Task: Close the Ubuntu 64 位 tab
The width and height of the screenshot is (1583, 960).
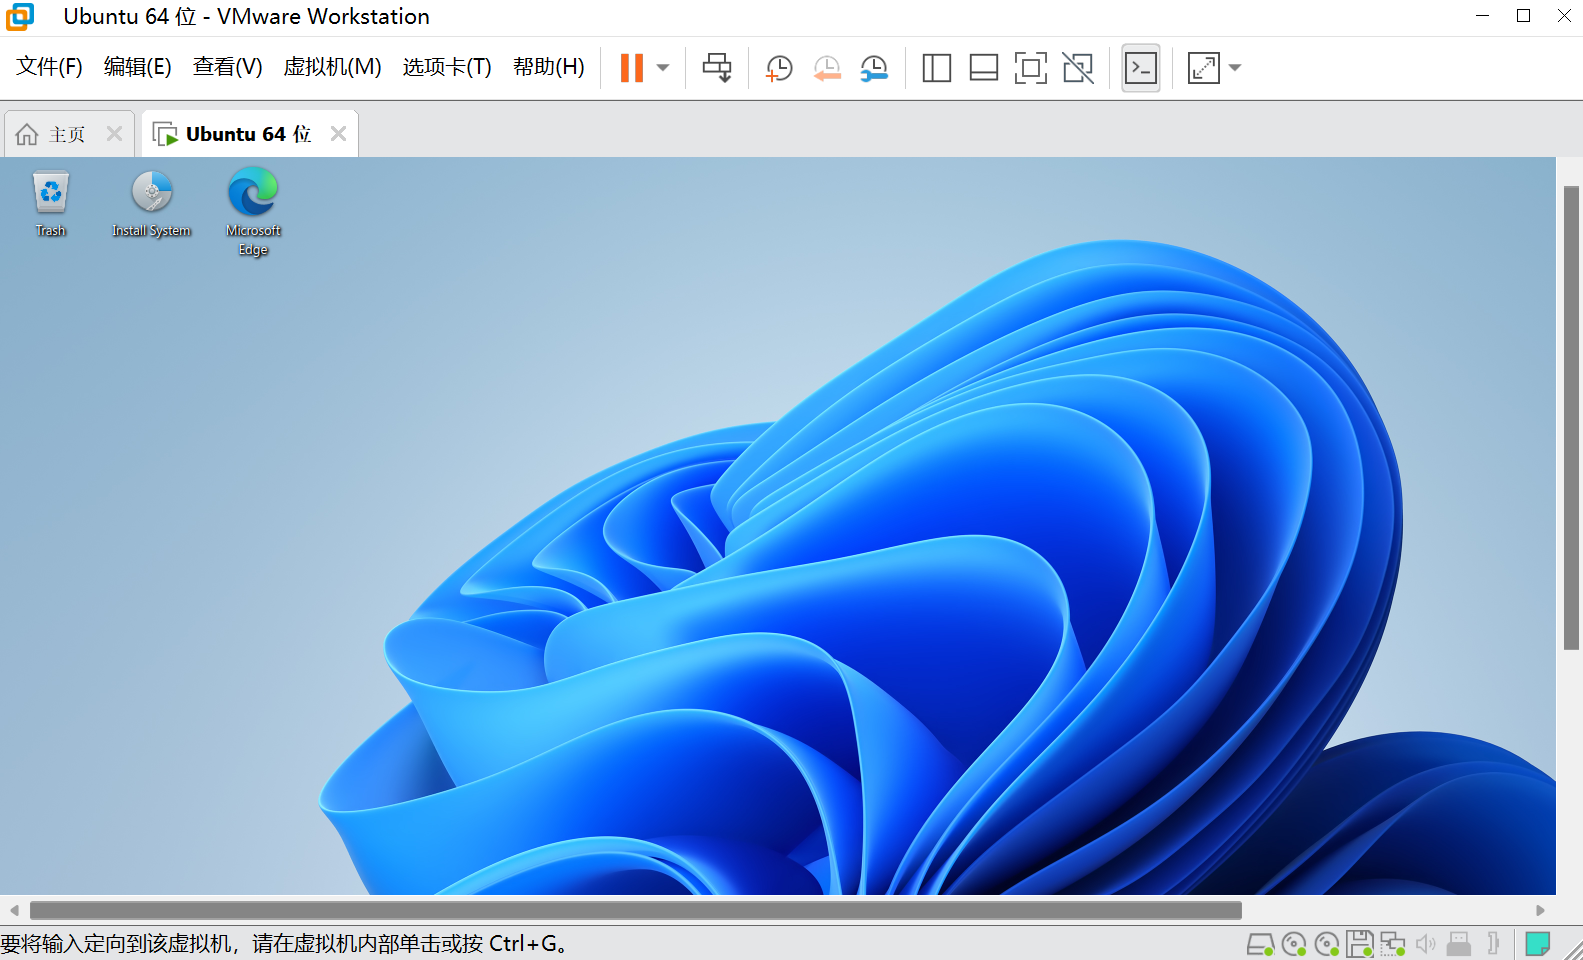Action: 339,134
